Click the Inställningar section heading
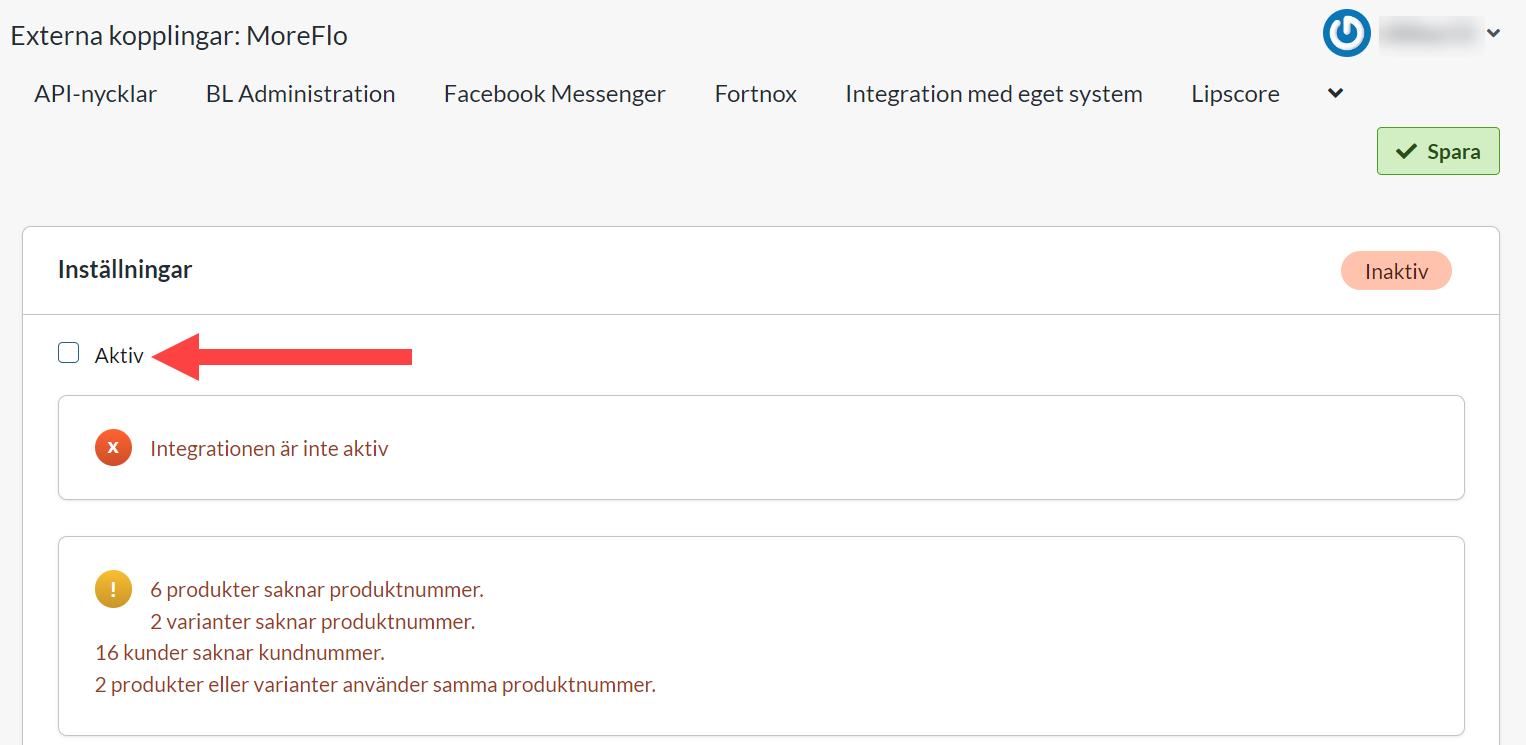1526x745 pixels. pyautogui.click(x=125, y=270)
